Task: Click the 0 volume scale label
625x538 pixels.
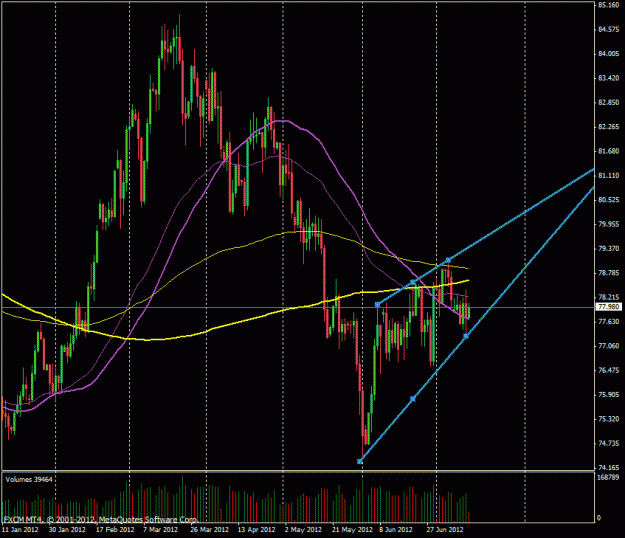Action: (x=599, y=518)
